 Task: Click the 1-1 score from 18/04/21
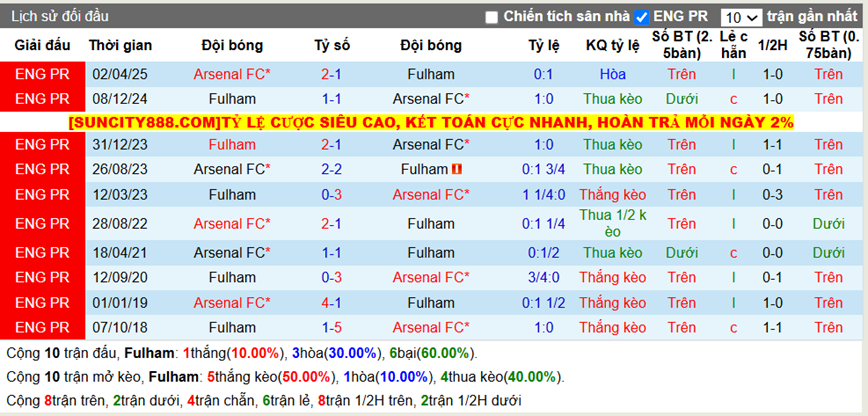[332, 252]
